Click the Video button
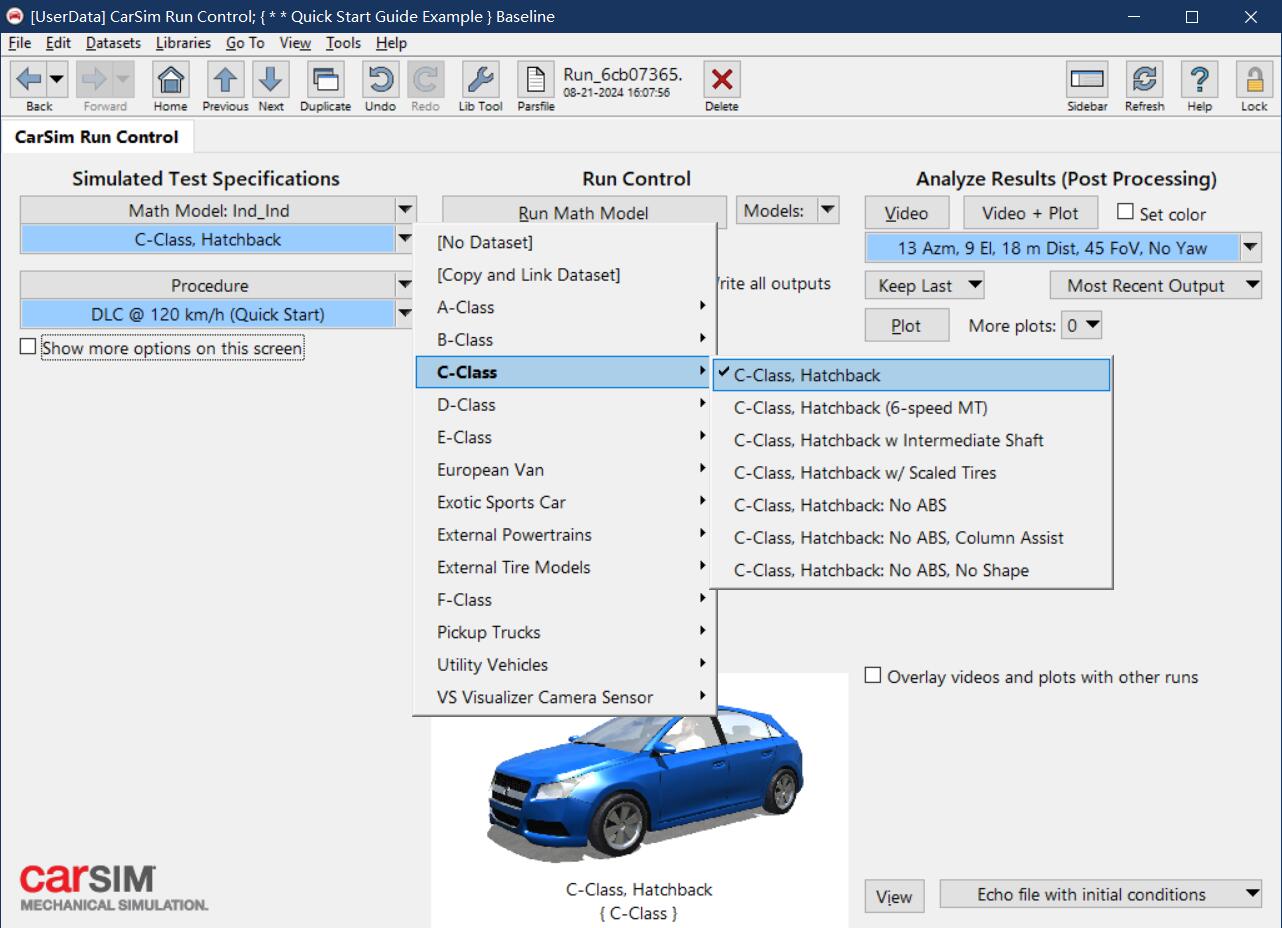 point(906,213)
